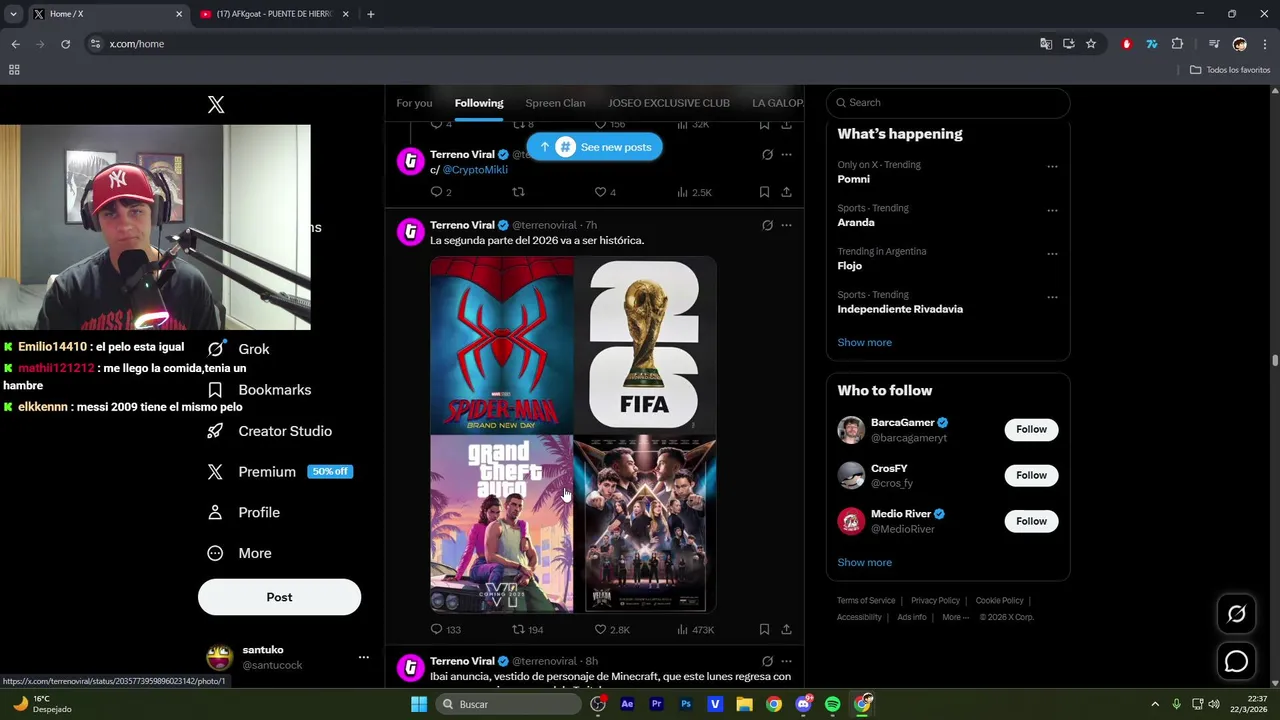Screen dimensions: 1280x720
Task: View analytics showing 473K views
Action: pos(695,630)
